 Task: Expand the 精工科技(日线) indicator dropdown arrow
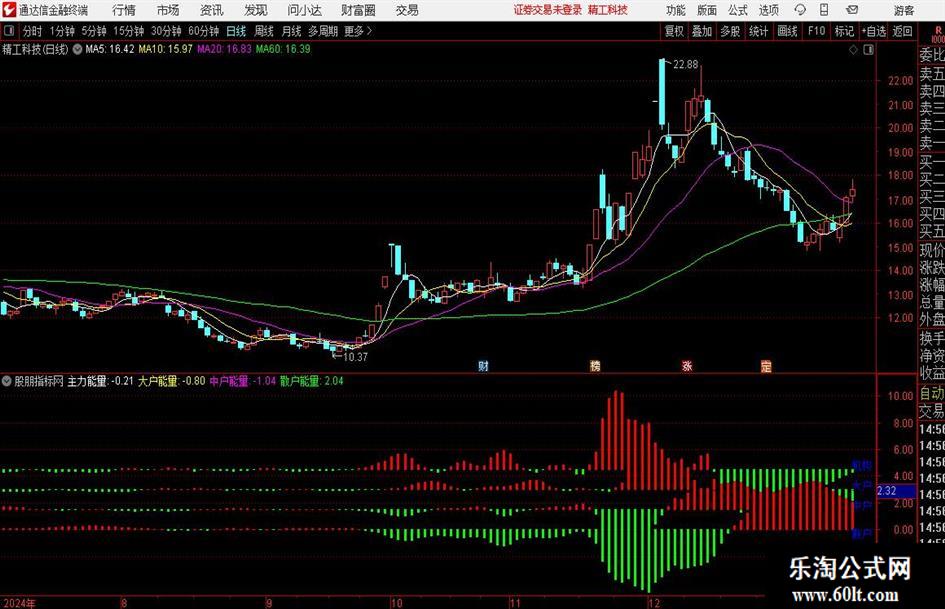[77, 49]
